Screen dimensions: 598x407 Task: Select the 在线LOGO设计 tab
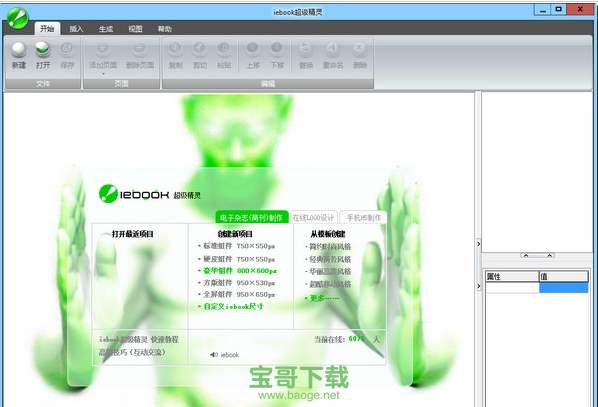click(313, 217)
